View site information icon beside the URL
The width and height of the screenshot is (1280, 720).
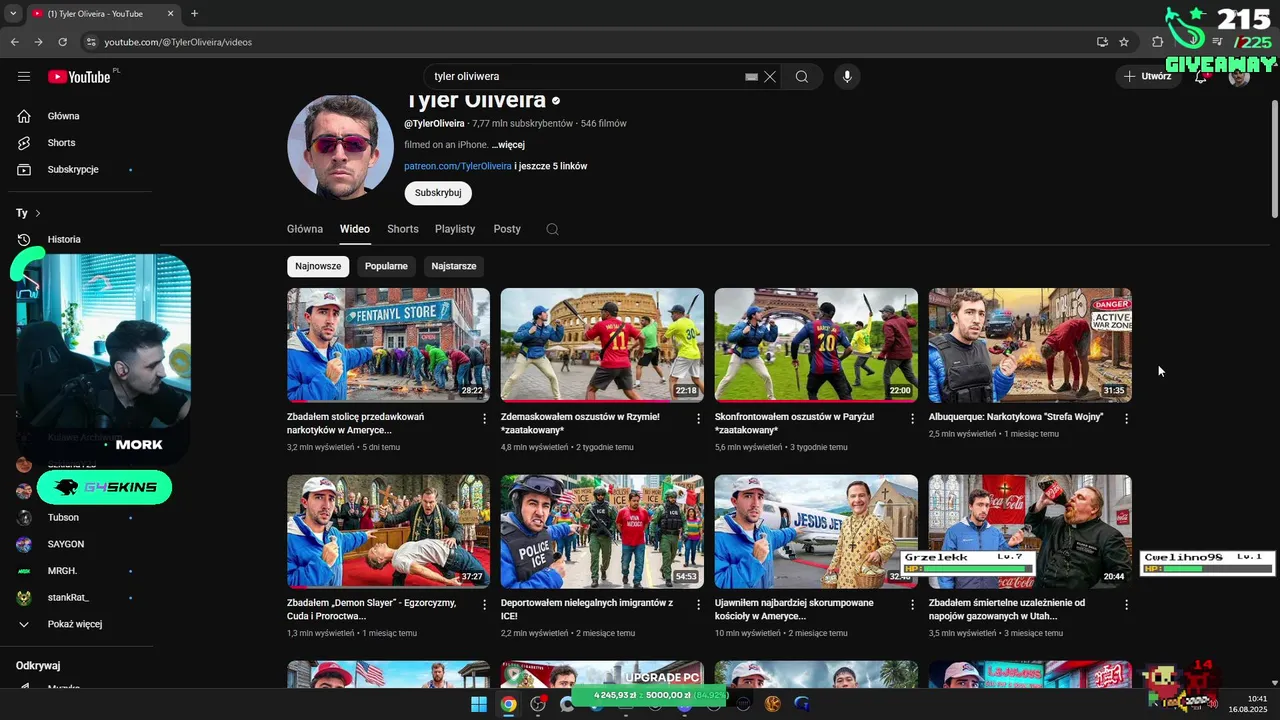pos(91,42)
